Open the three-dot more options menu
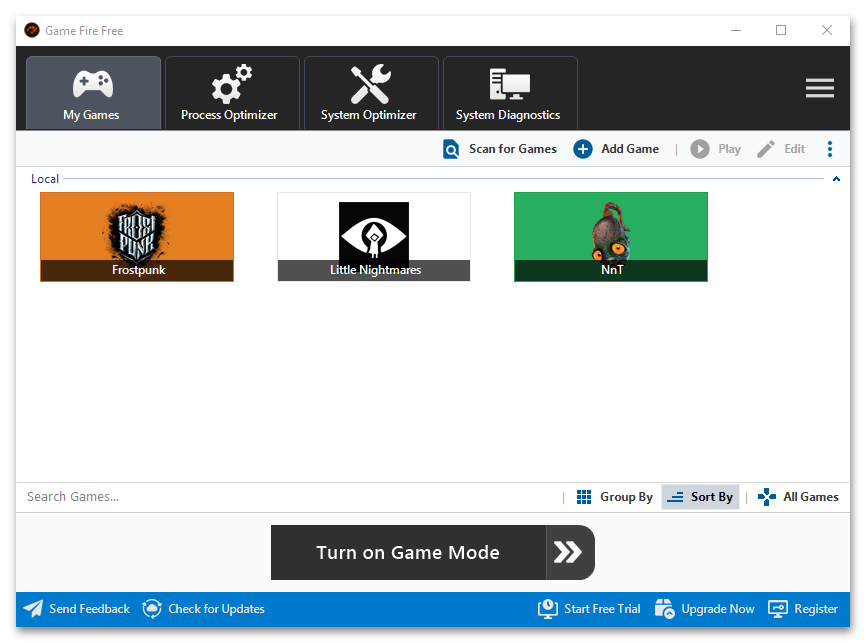 coord(829,149)
